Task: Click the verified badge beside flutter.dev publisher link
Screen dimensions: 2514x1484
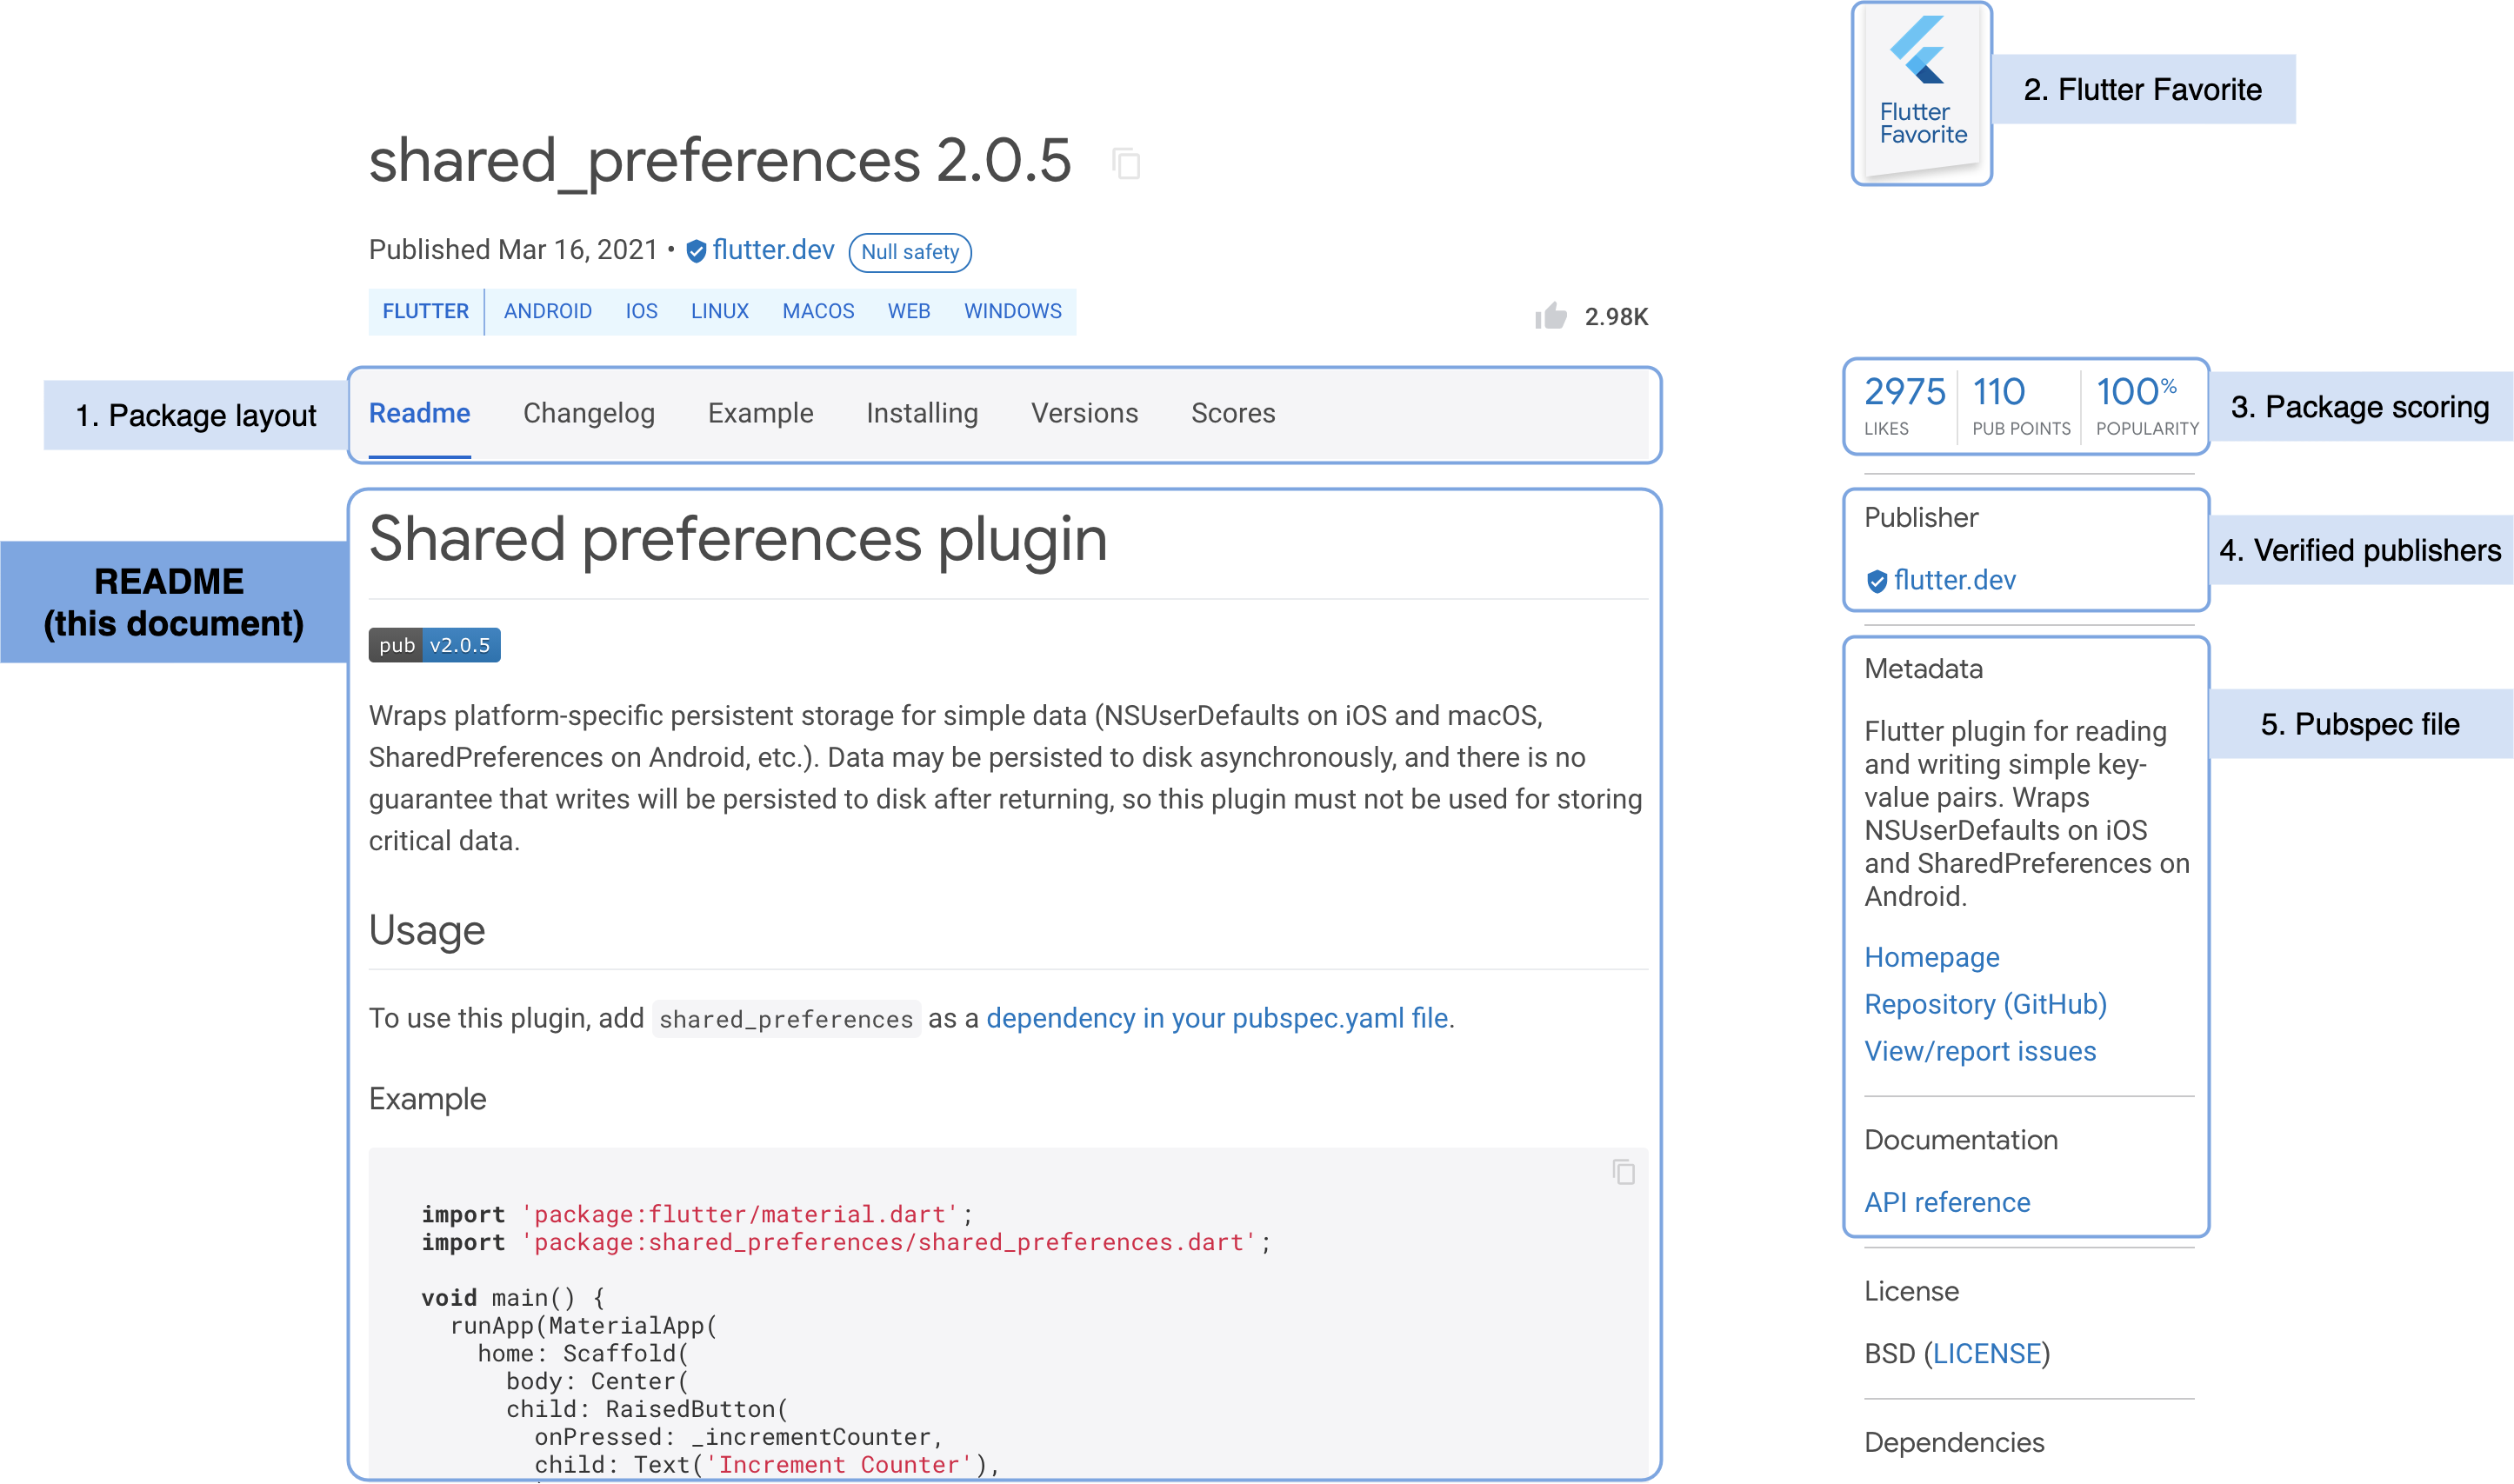Action: [697, 251]
